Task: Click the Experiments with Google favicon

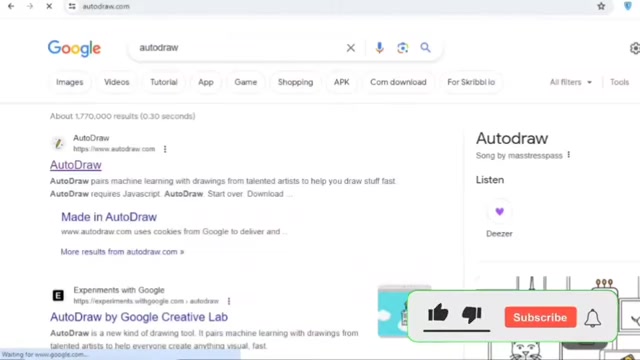Action: [58, 295]
